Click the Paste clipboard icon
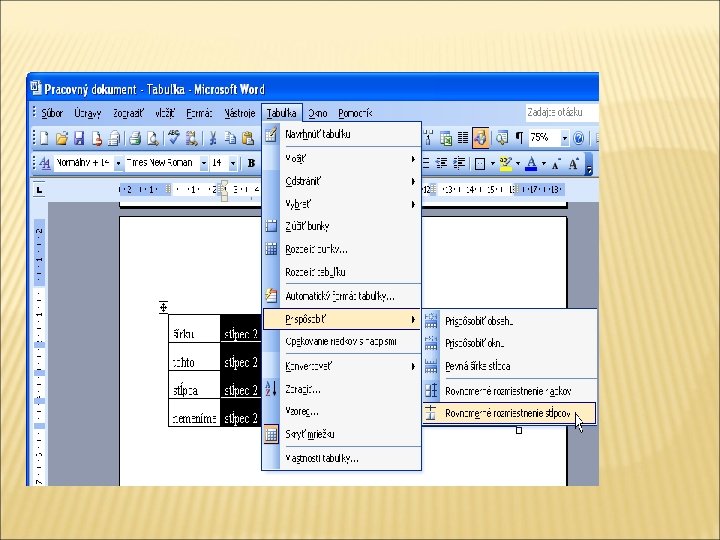Screen dimensions: 720x540 click(x=248, y=138)
